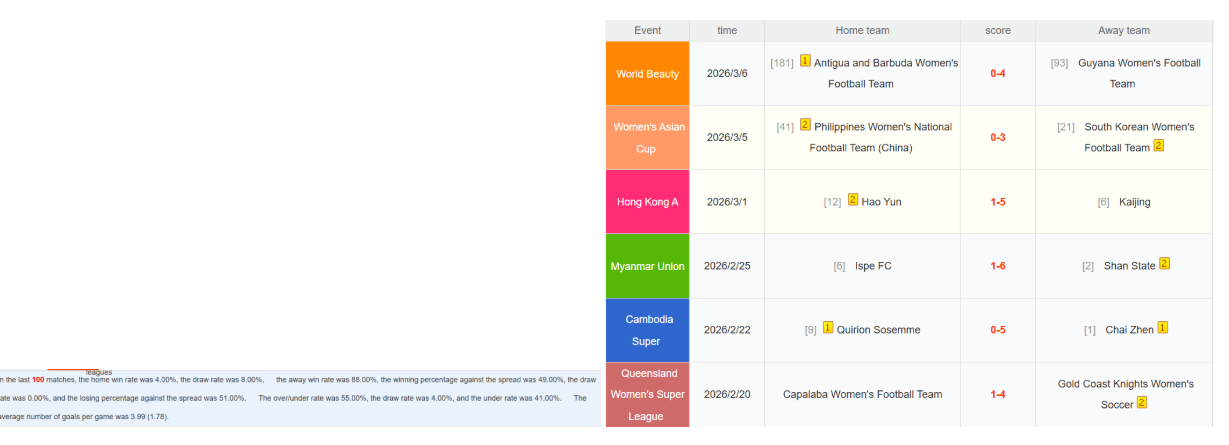
Task: Click yellow card icon beside Shan State
Action: [x=1164, y=264]
